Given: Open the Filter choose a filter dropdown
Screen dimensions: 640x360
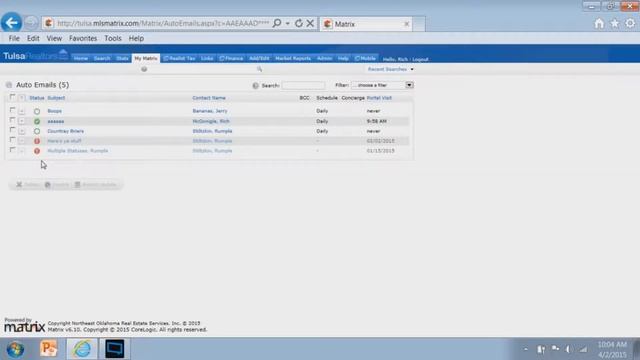Looking at the screenshot, I should [383, 85].
